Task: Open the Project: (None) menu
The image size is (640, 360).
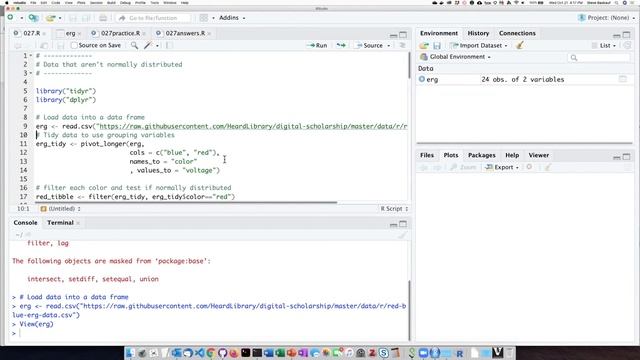Action: pyautogui.click(x=607, y=18)
